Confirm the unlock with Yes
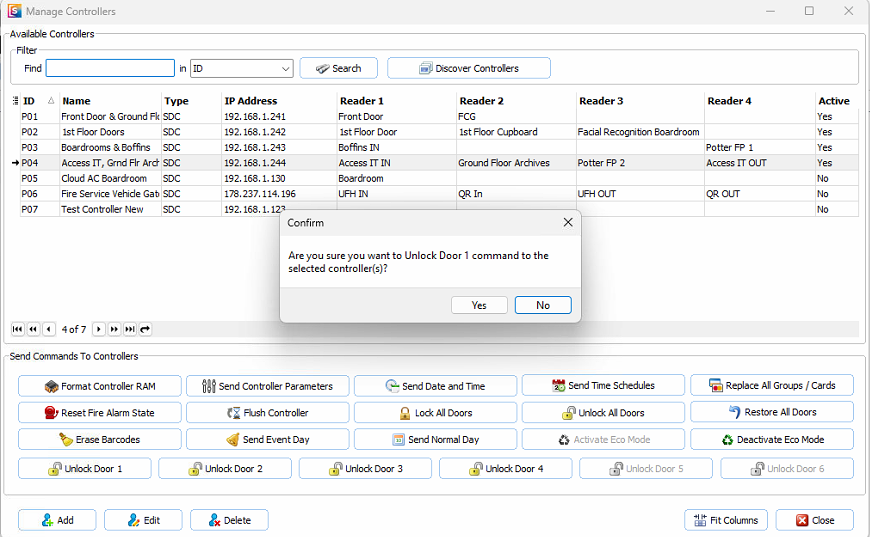870x537 pixels. (479, 305)
